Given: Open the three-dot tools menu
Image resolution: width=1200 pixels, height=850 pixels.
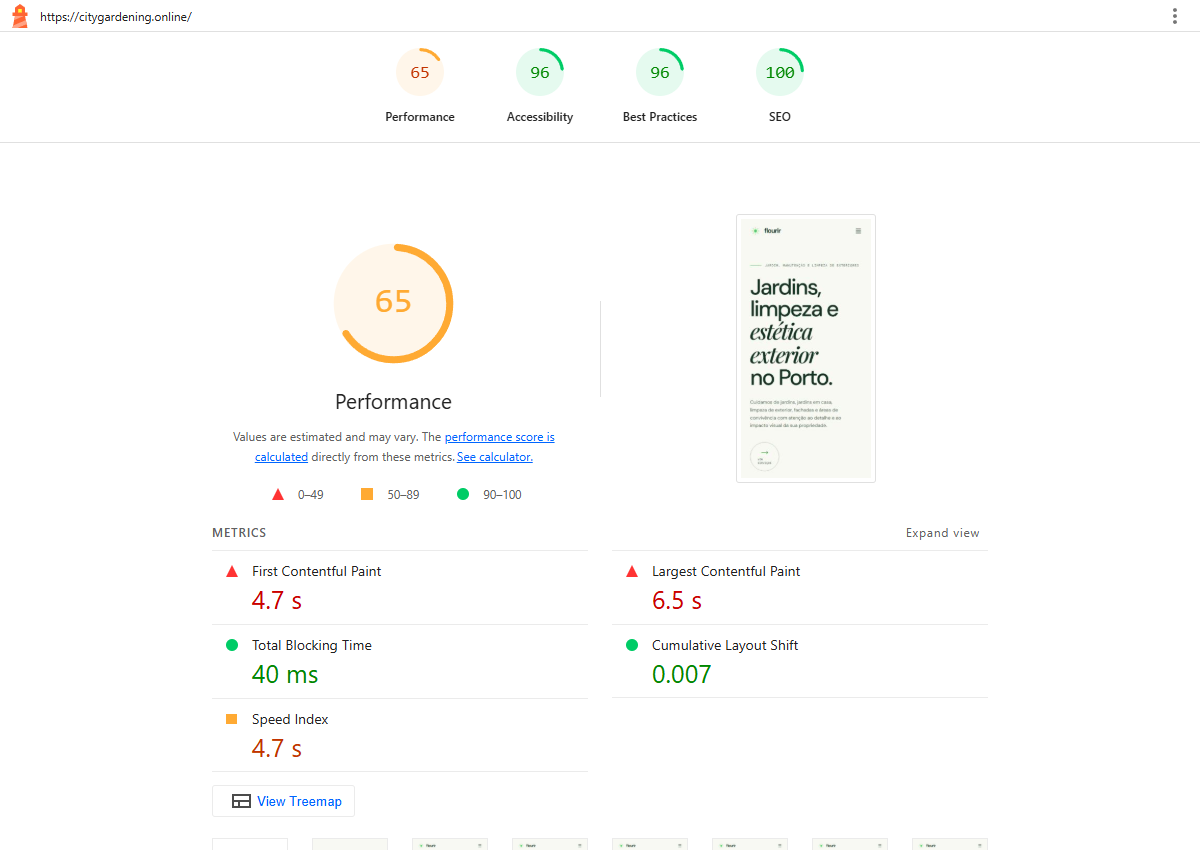Looking at the screenshot, I should point(1175,16).
